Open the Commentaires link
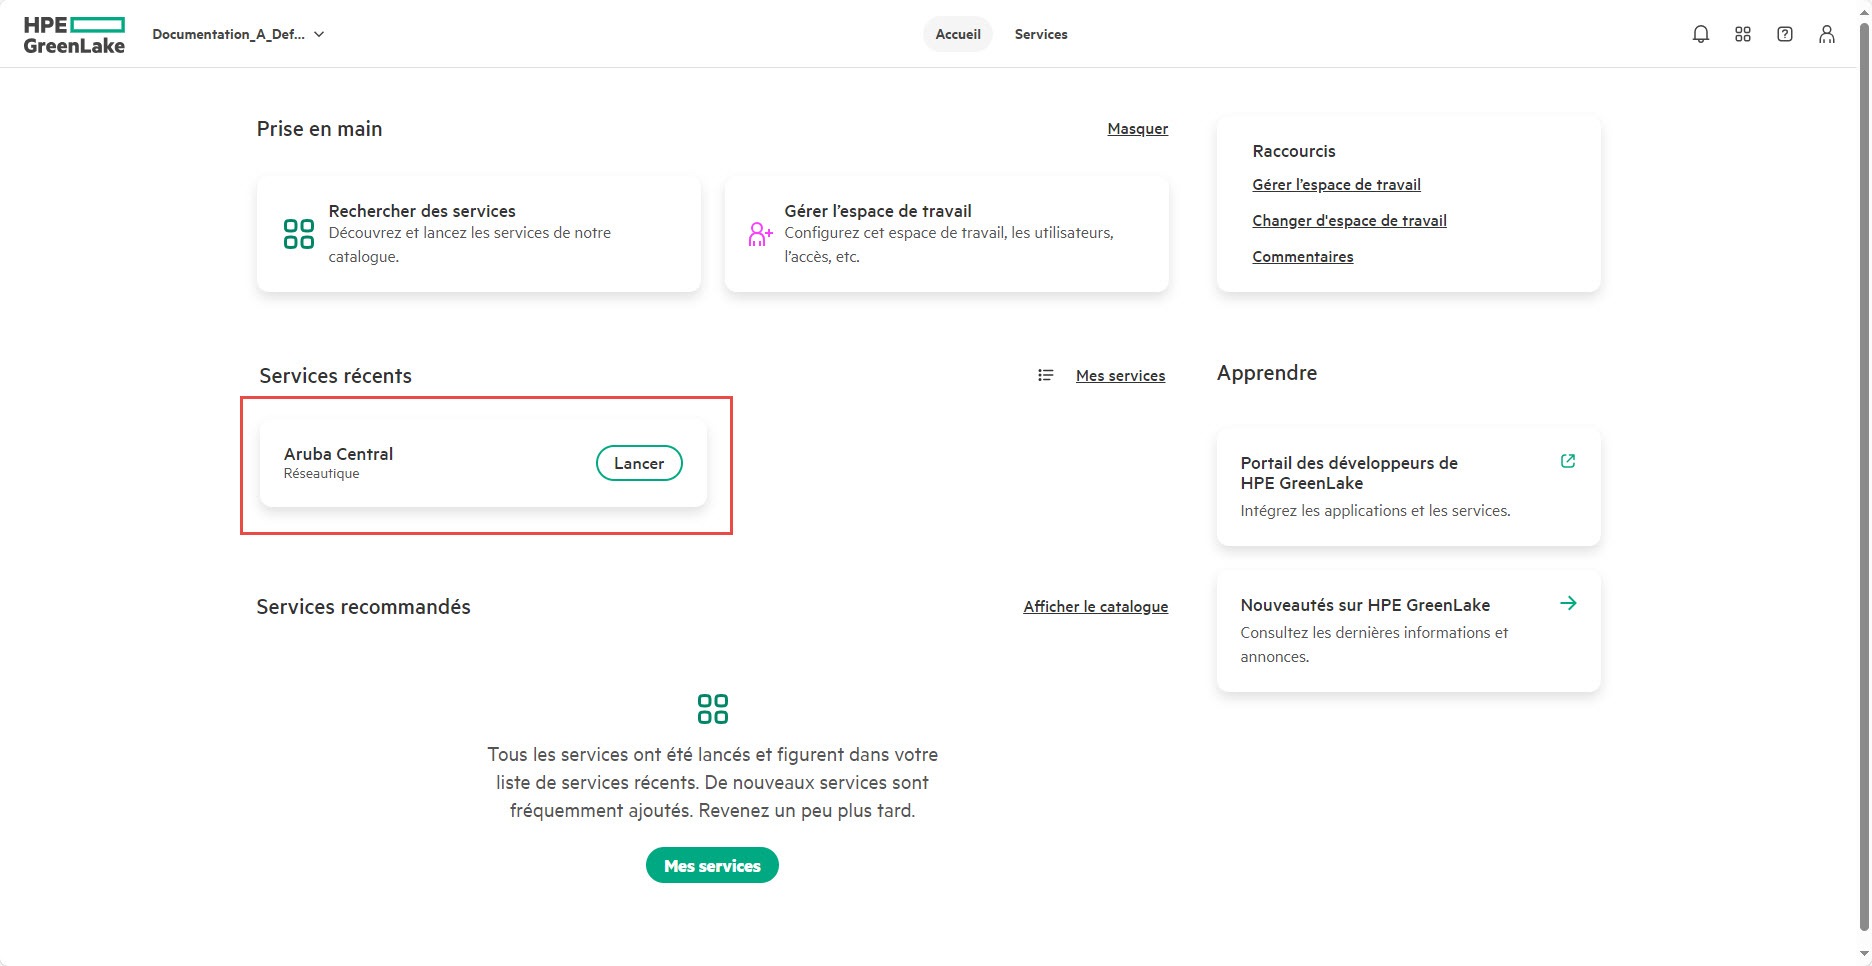Viewport: 1872px width, 966px height. (1302, 256)
